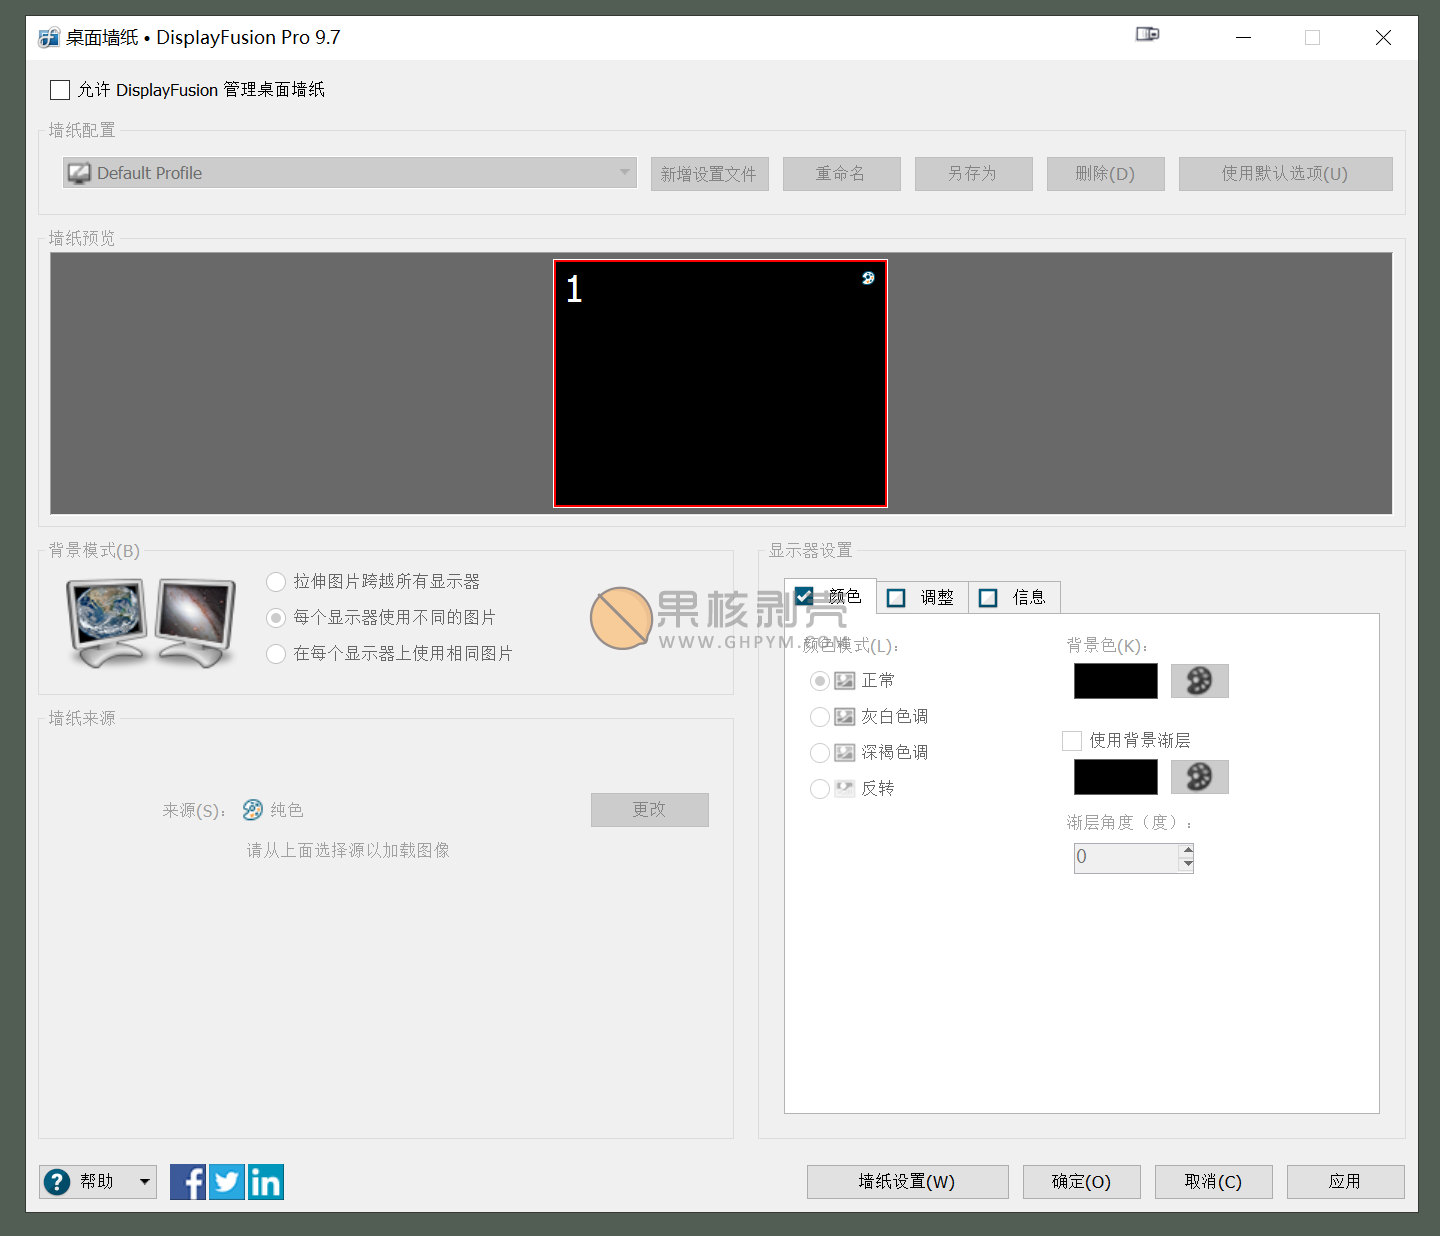
Task: Select the 灰白色调 color mode
Action: [x=820, y=717]
